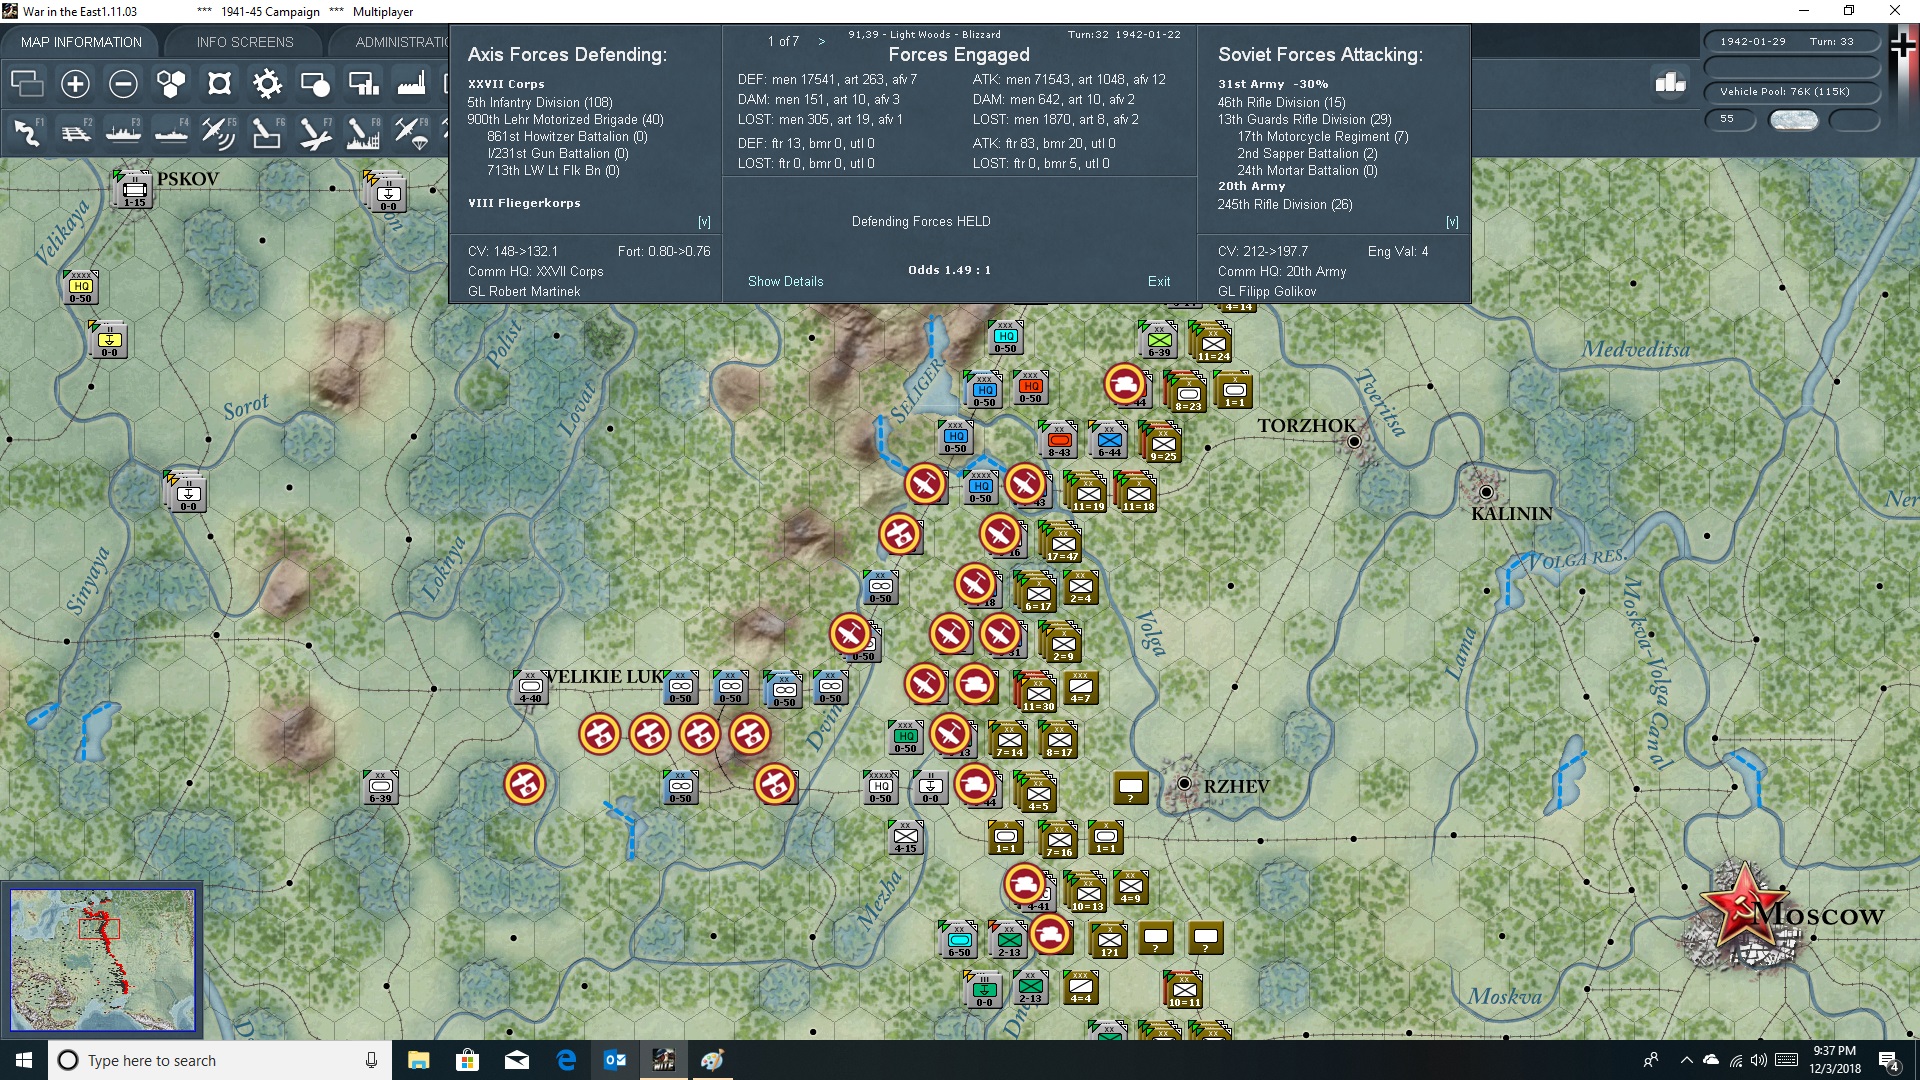Select the F2 rail transport mode icon

75,132
